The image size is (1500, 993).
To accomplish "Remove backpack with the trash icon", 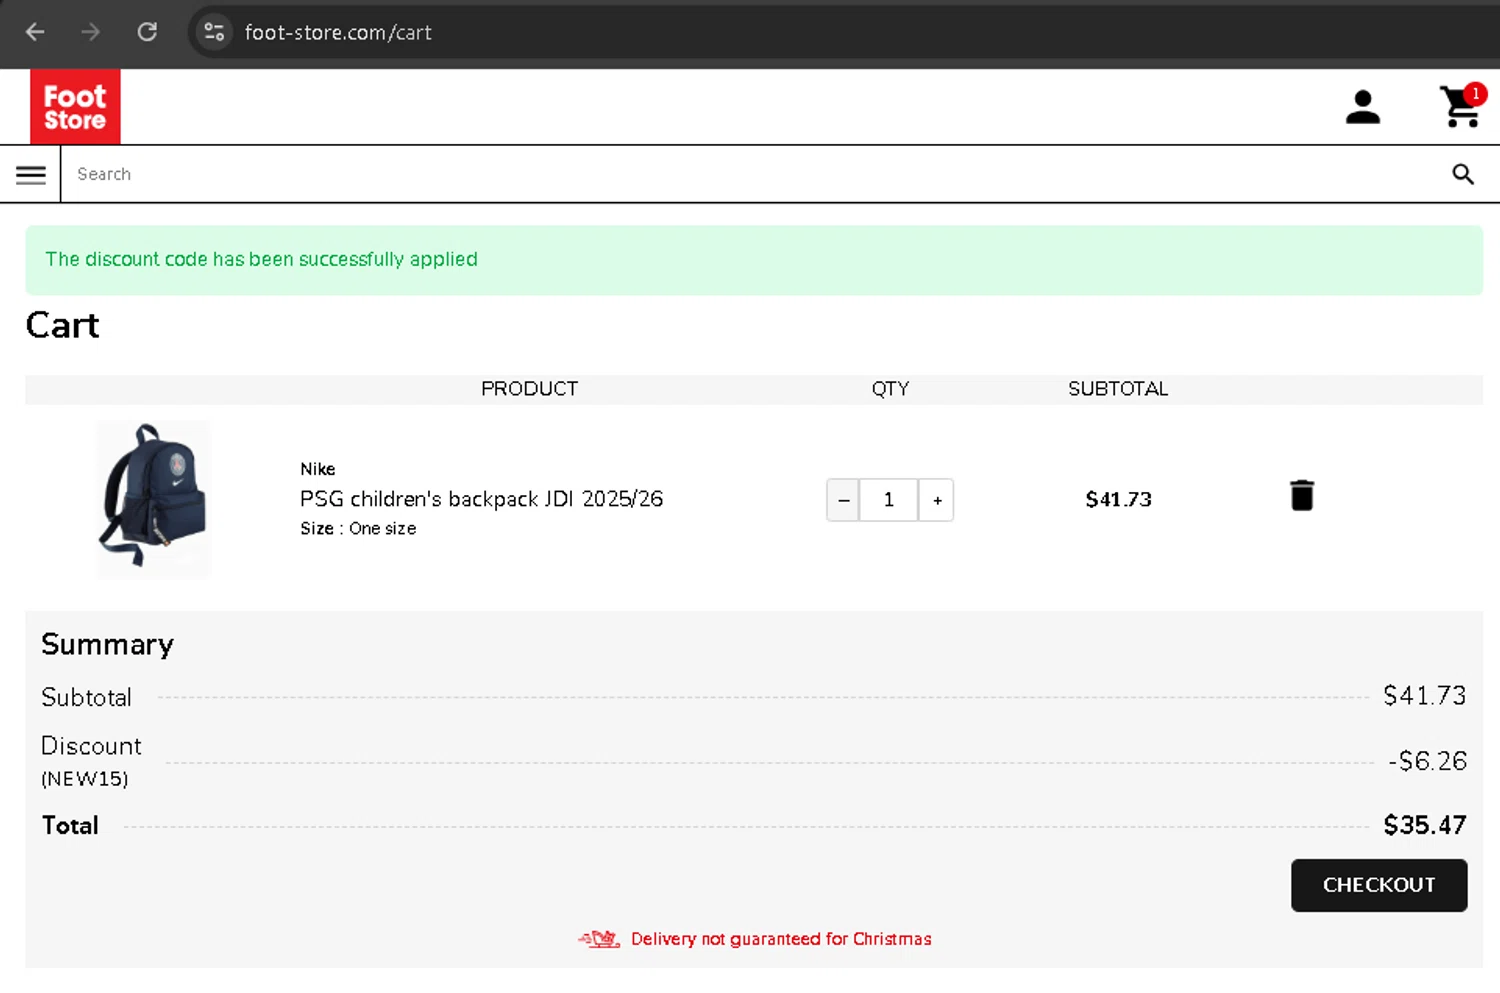I will 1301,495.
